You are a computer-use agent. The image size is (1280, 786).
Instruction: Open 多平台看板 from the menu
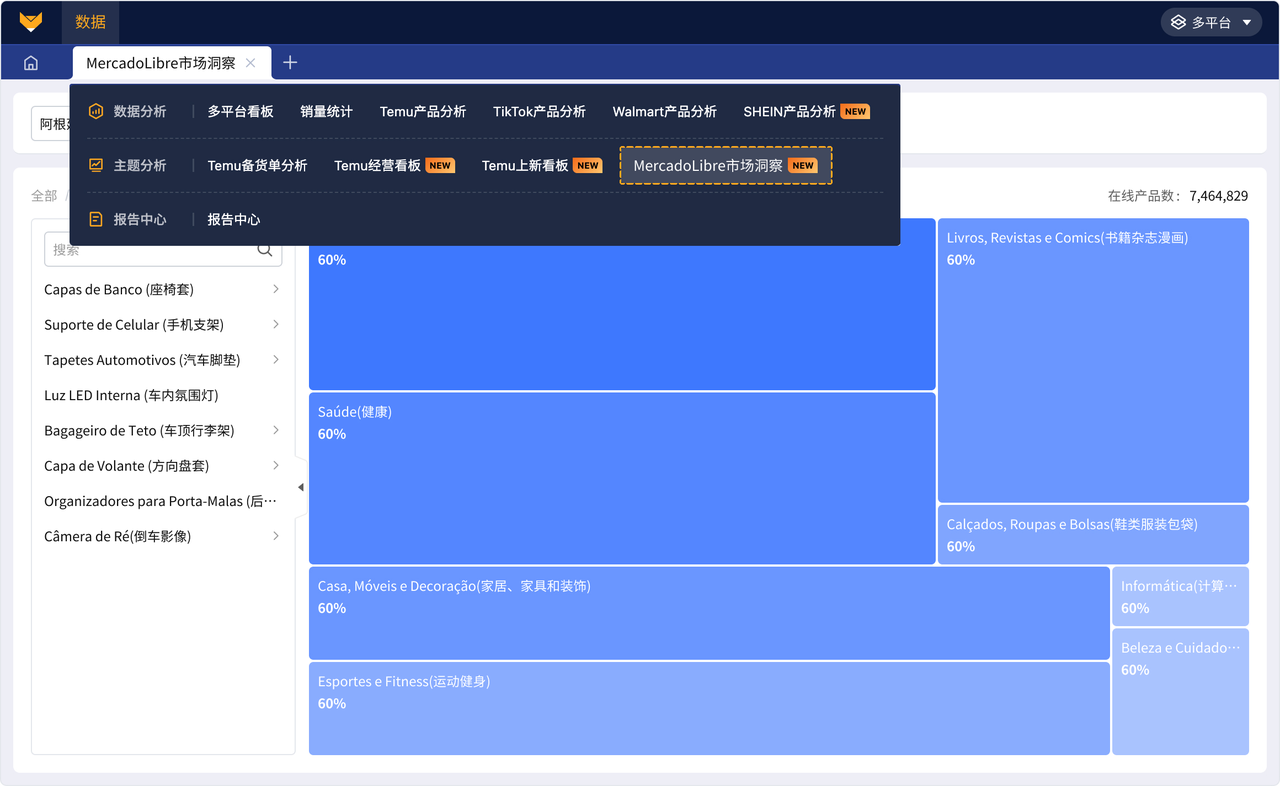point(240,111)
